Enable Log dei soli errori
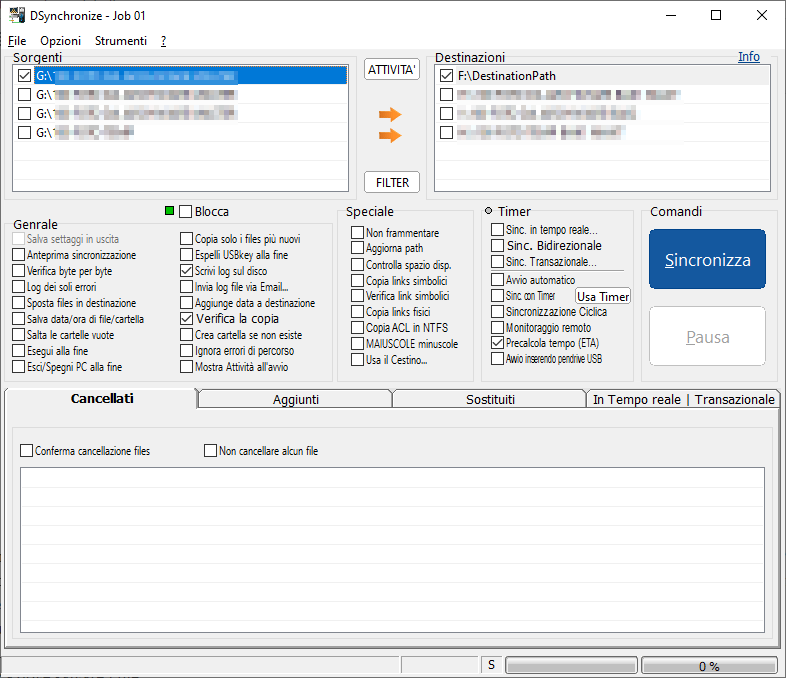This screenshot has width=786, height=678. click(x=19, y=287)
